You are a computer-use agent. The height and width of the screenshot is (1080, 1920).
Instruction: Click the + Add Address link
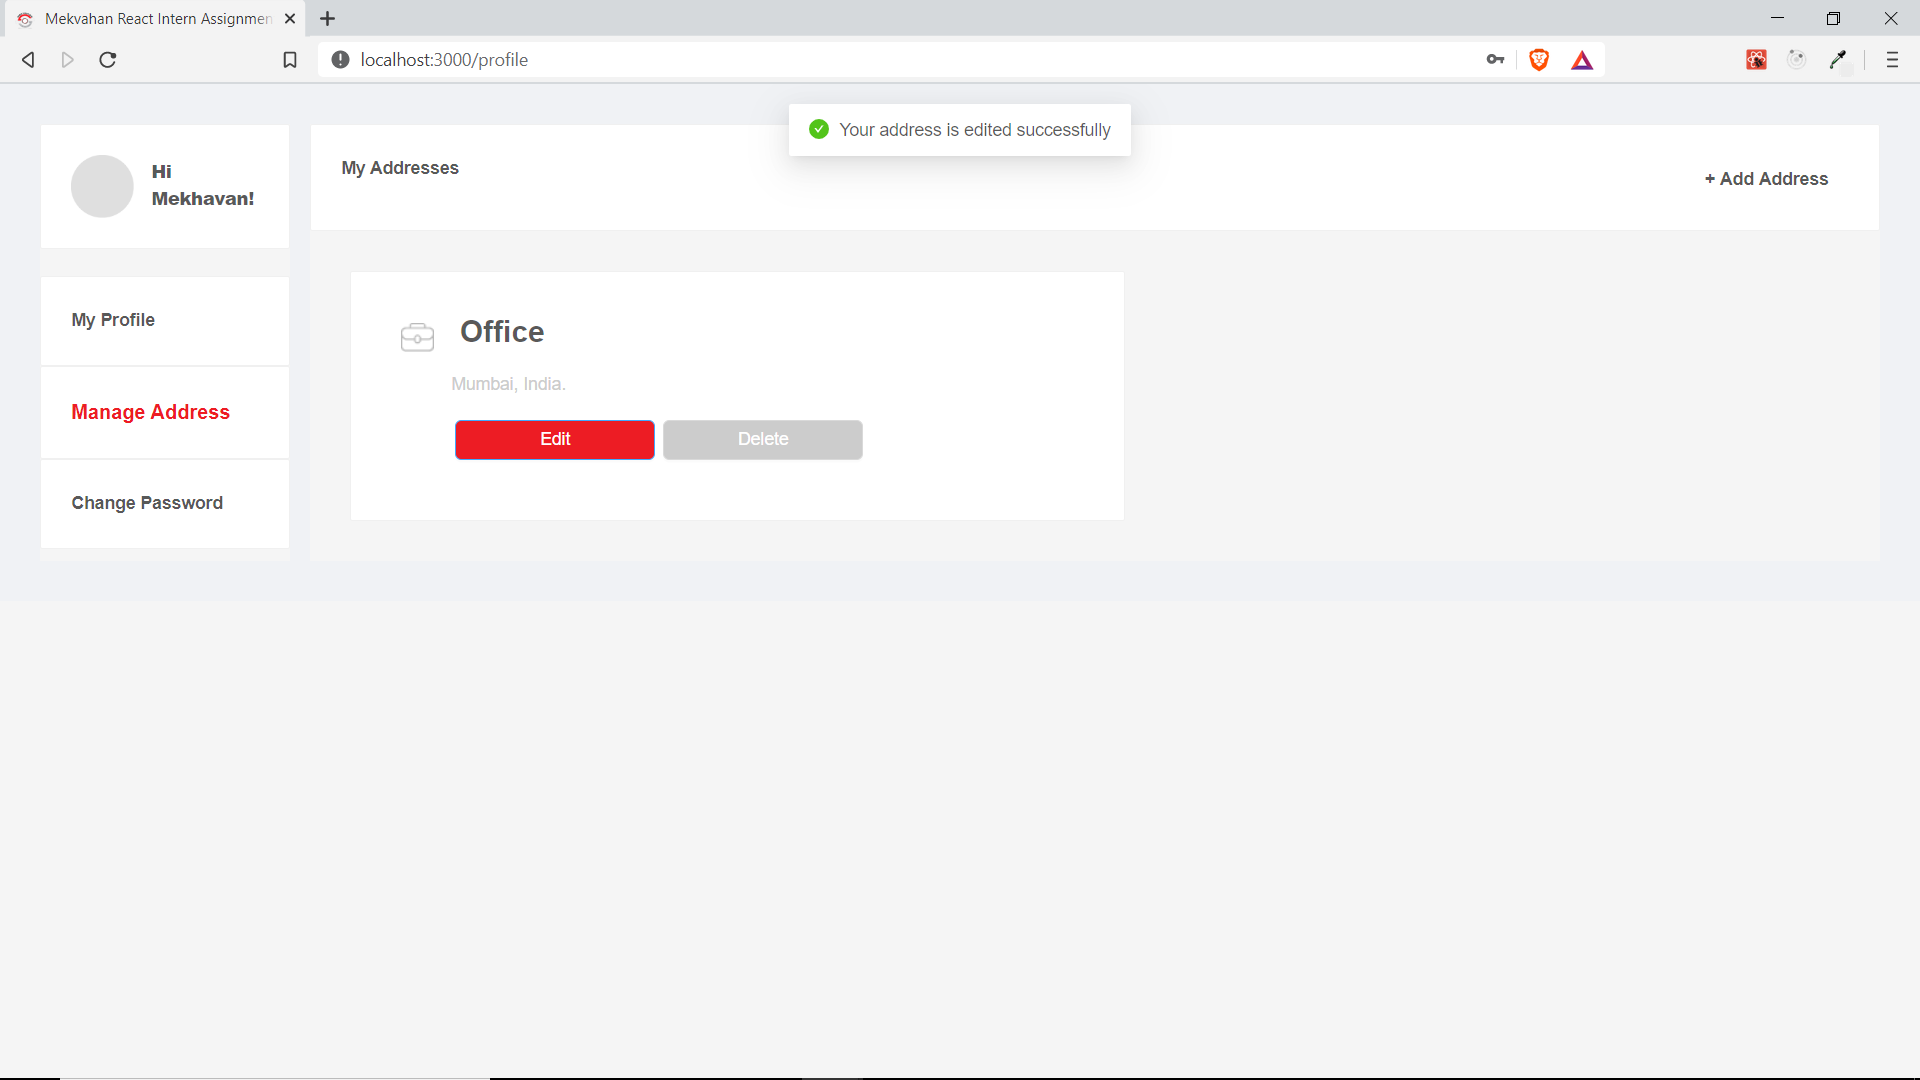(x=1766, y=179)
